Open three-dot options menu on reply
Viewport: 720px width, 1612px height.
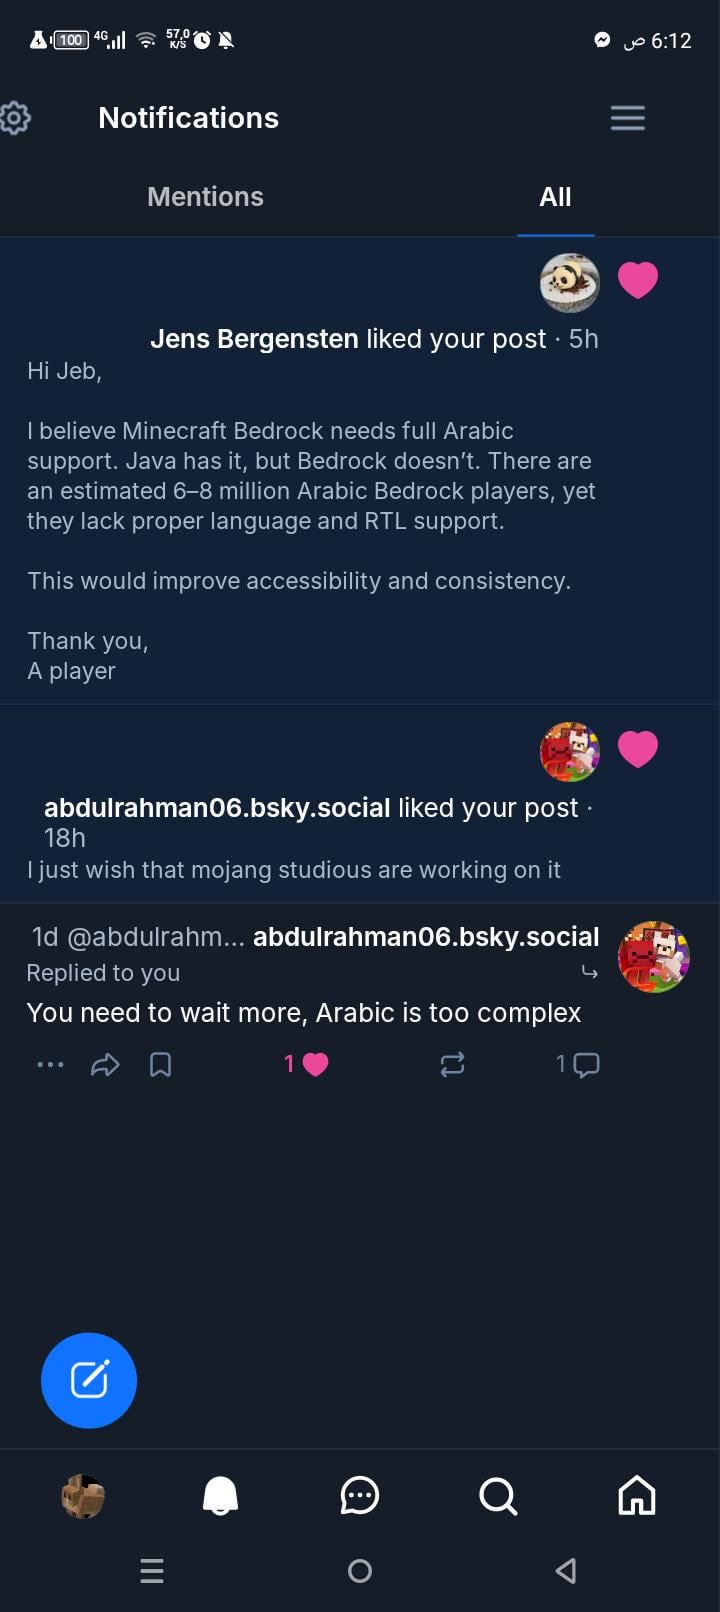[50, 1065]
